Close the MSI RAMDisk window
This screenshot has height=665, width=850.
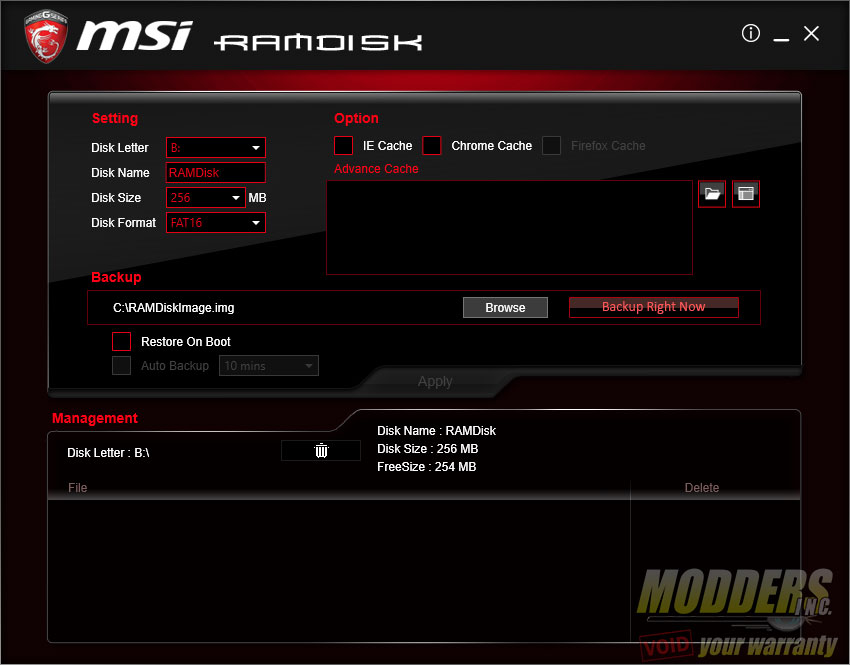click(x=811, y=34)
